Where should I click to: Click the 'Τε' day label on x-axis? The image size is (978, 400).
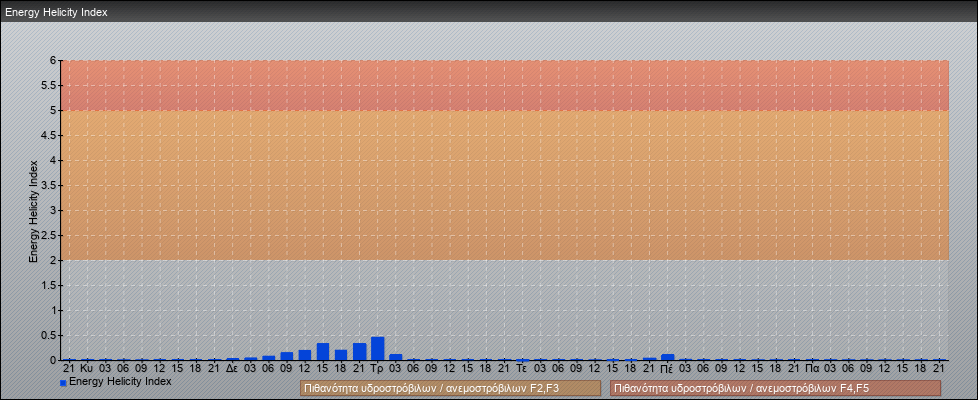(522, 368)
